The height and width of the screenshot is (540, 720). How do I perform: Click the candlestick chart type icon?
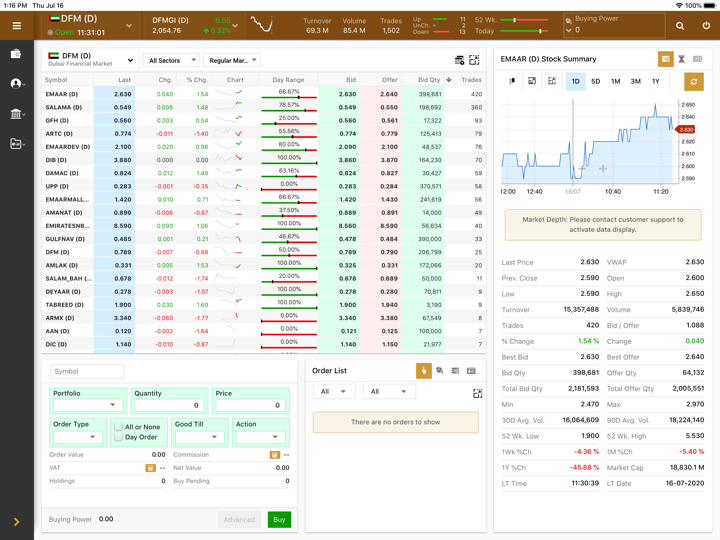pos(513,82)
